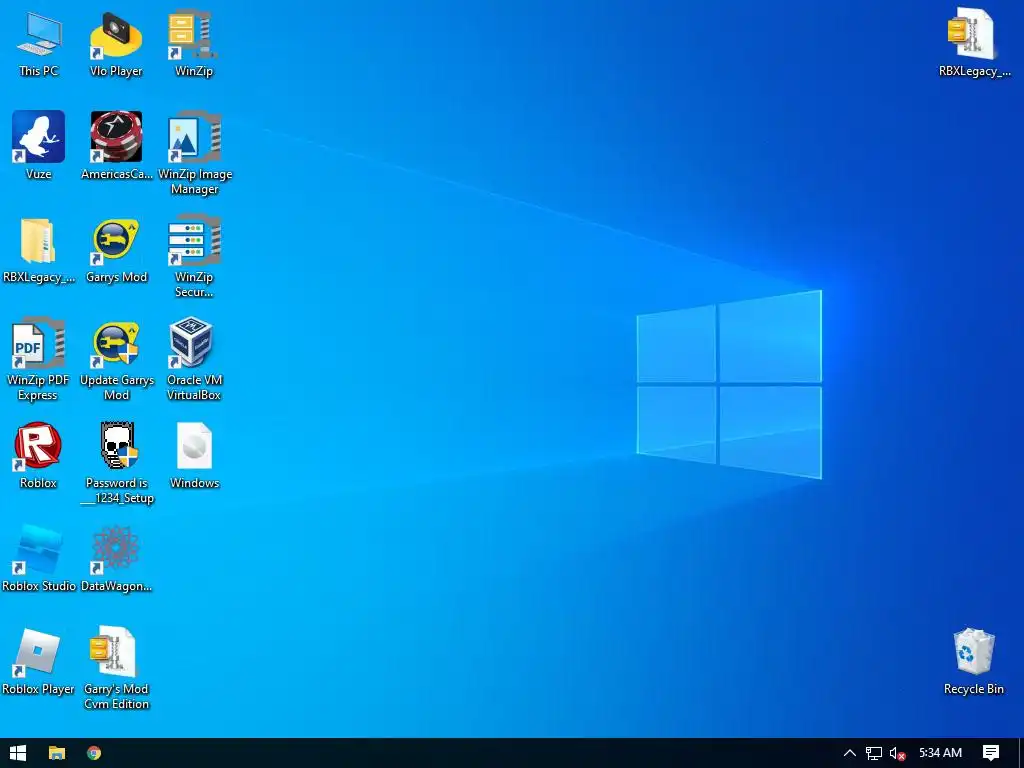Select the Password is __1234_Setup skull icon

click(117, 463)
